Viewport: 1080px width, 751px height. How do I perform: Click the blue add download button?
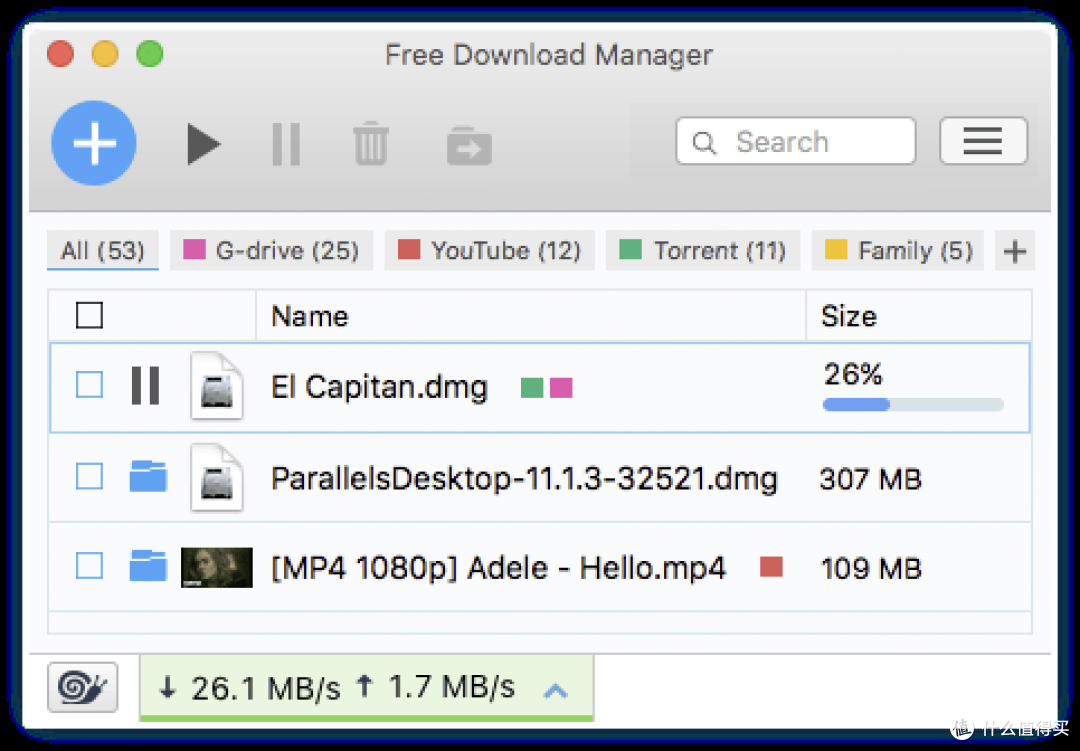pos(94,144)
